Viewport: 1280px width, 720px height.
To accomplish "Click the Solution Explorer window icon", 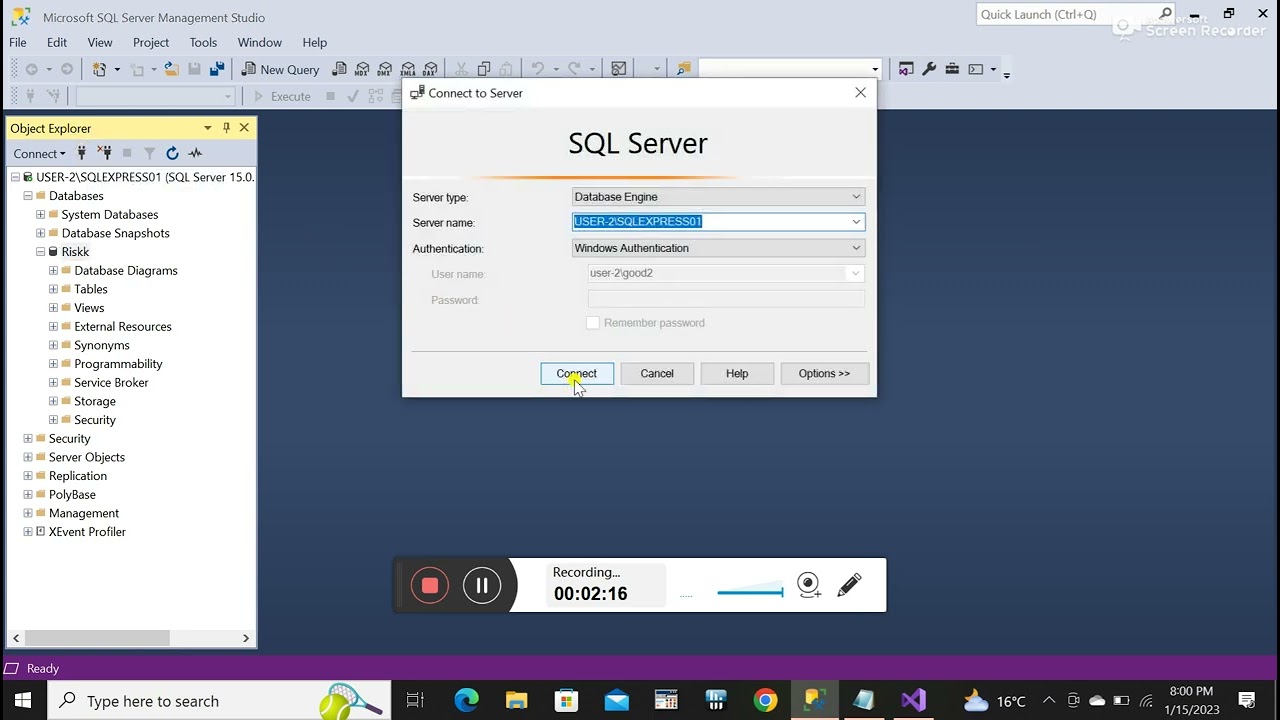I will [x=906, y=69].
